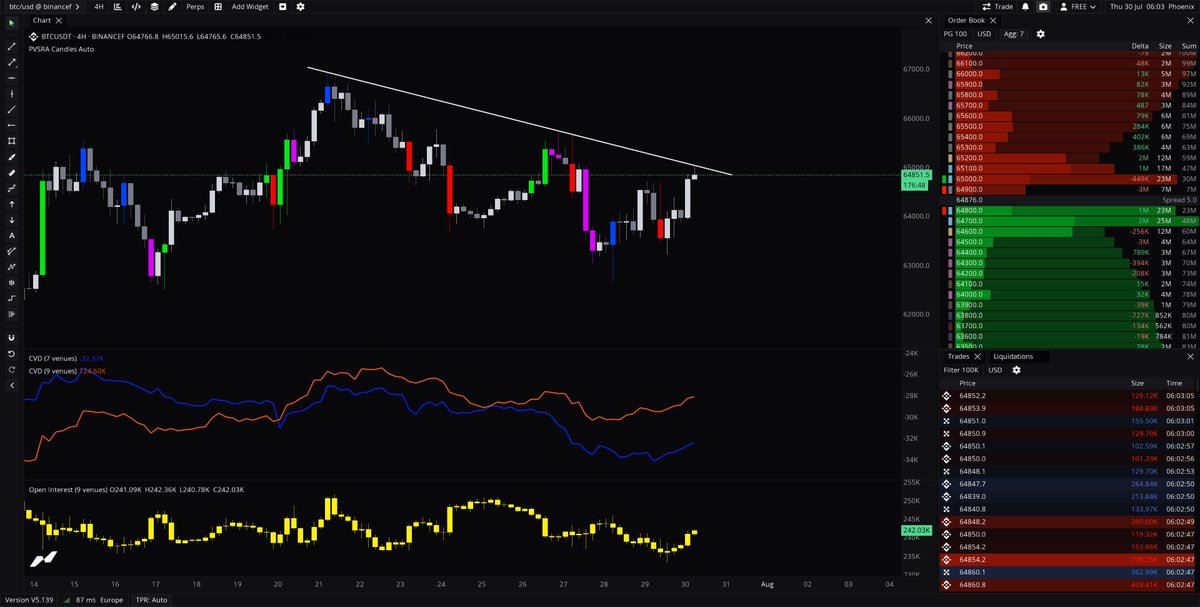Click the 64800.0 bid row in Order Book
The height and width of the screenshot is (607, 1200).
pyautogui.click(x=1068, y=210)
